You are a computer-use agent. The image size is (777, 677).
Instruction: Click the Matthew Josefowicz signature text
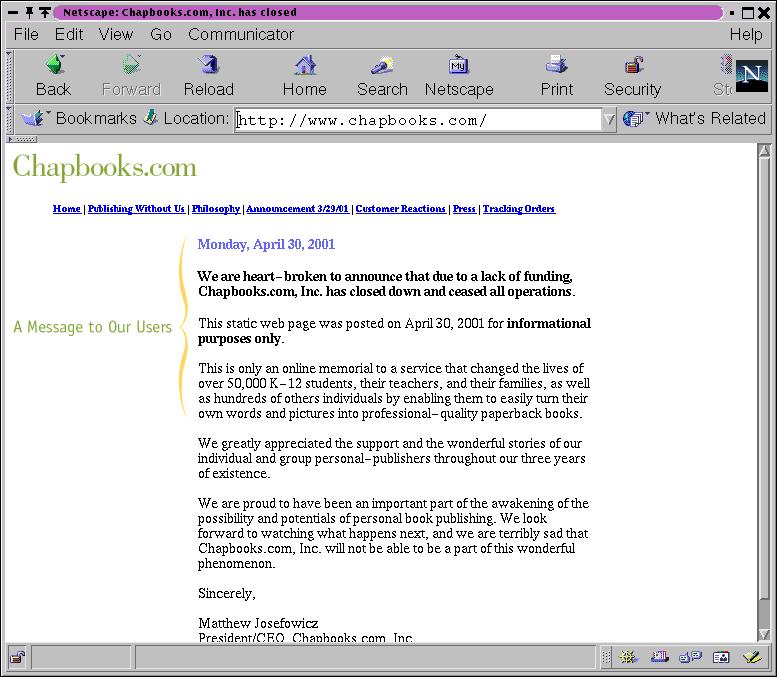click(x=258, y=623)
